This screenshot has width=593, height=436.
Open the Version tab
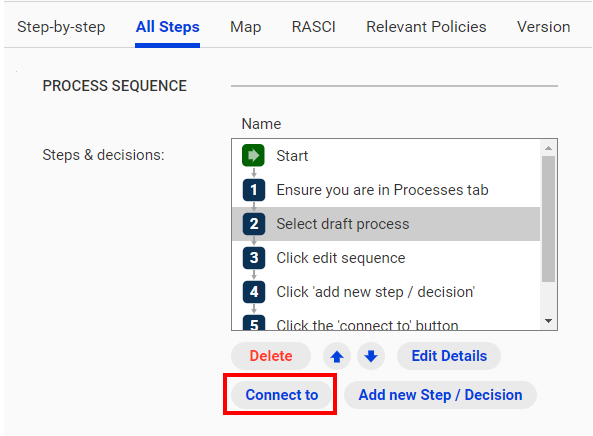coord(543,27)
